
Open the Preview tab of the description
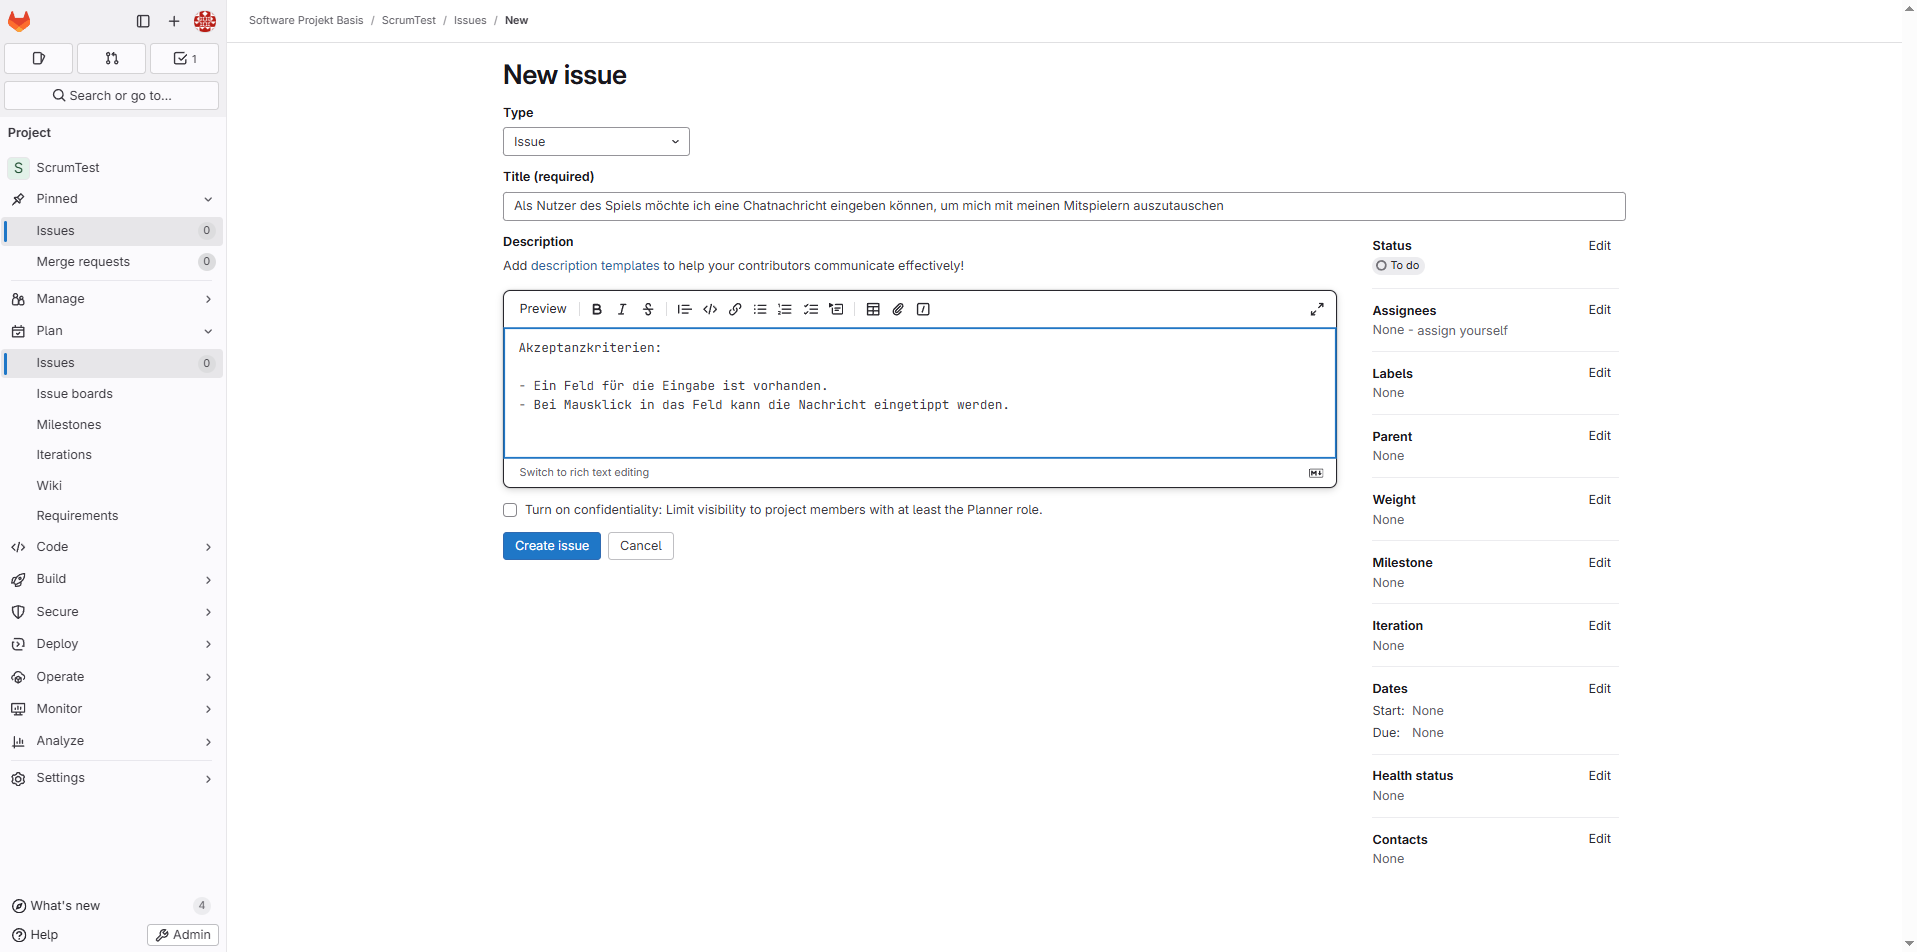[543, 309]
